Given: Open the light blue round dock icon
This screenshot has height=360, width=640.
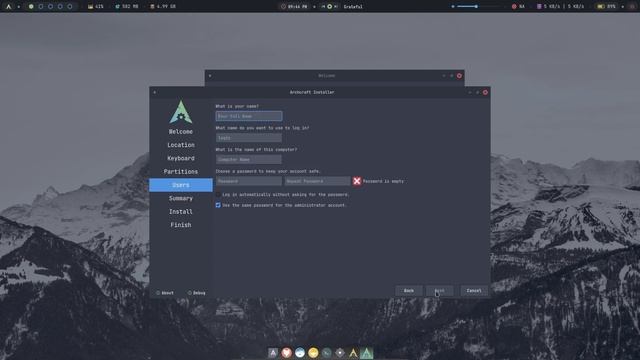Looking at the screenshot, I should pyautogui.click(x=300, y=353).
